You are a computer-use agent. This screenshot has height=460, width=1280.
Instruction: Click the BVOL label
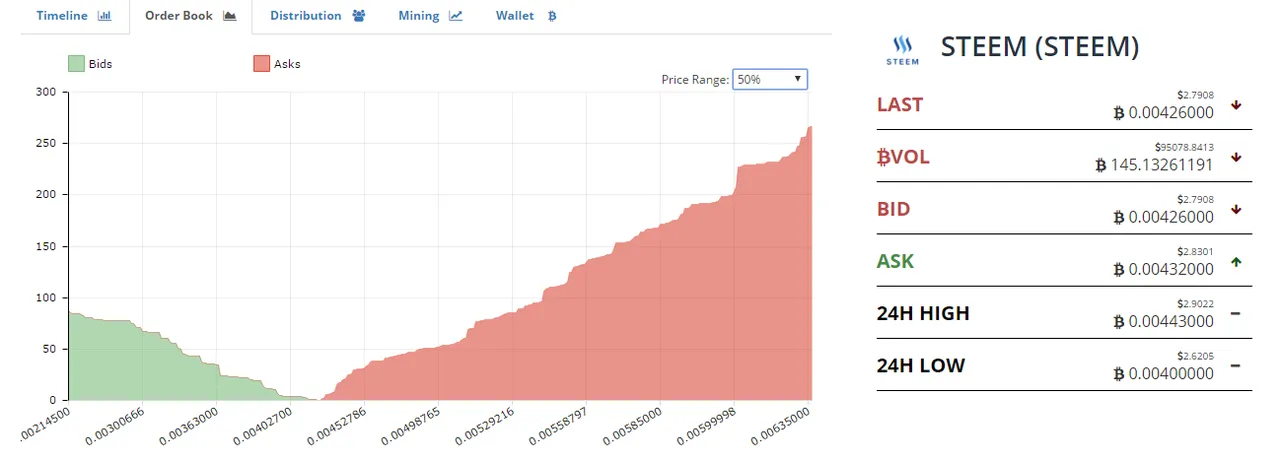(903, 157)
